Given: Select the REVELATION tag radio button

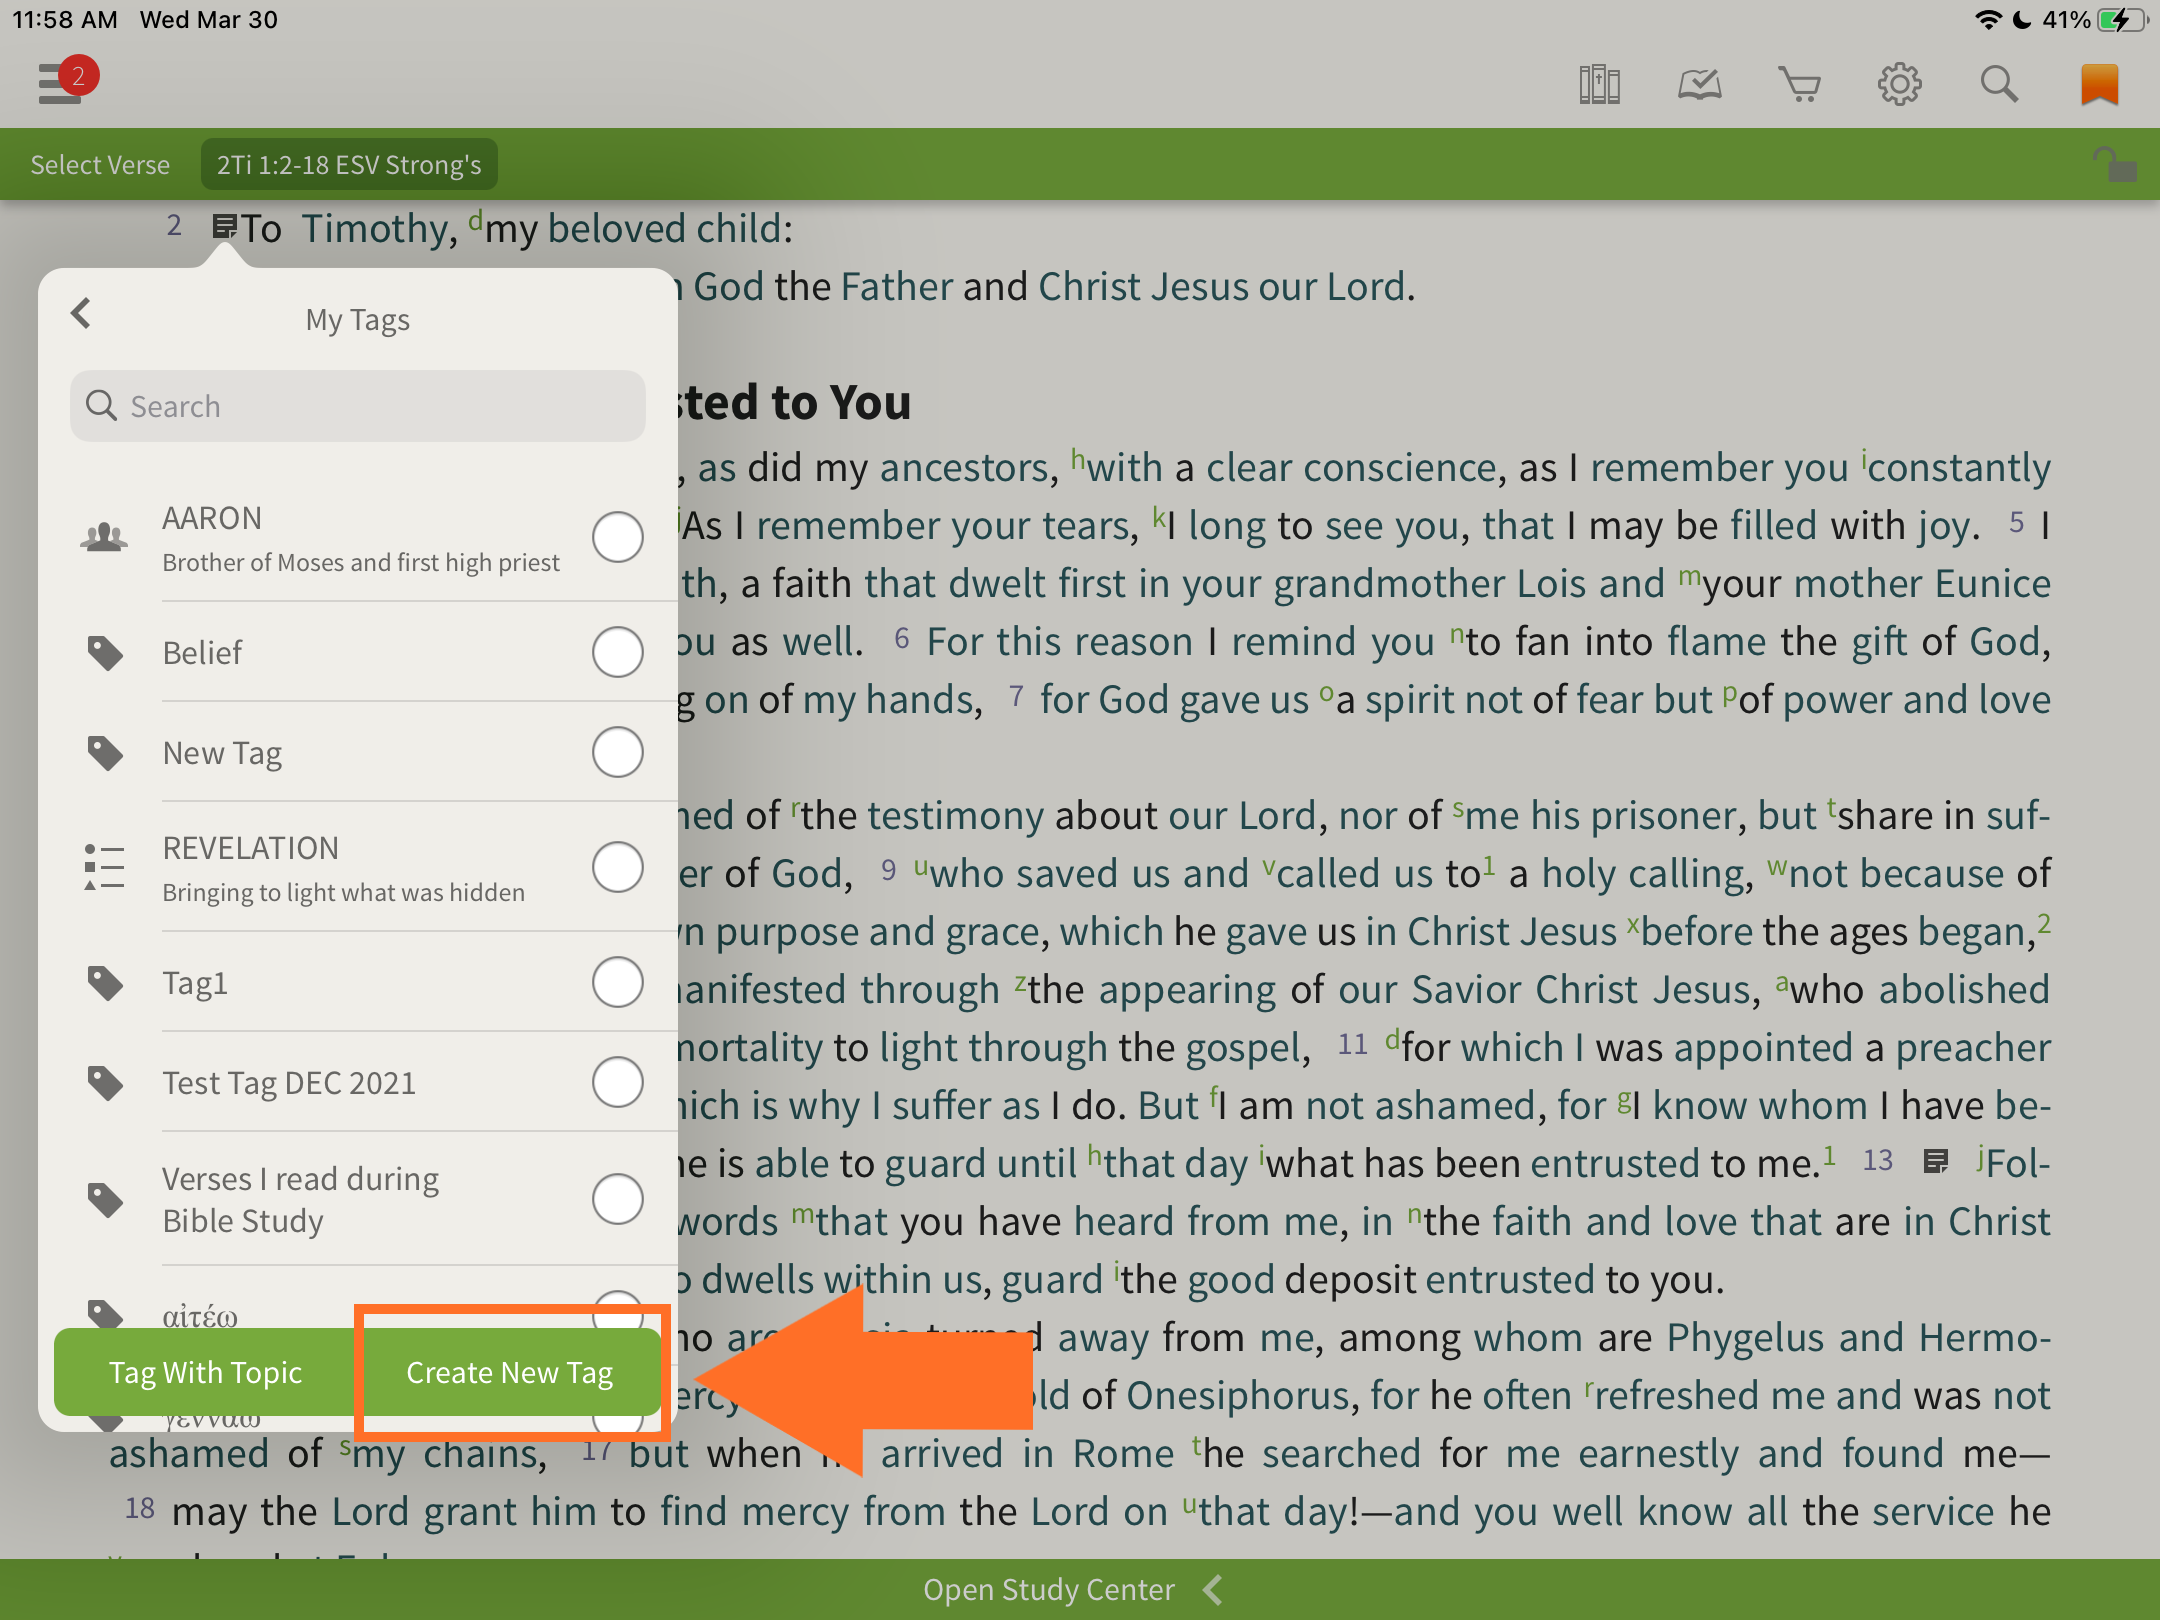Looking at the screenshot, I should point(617,866).
